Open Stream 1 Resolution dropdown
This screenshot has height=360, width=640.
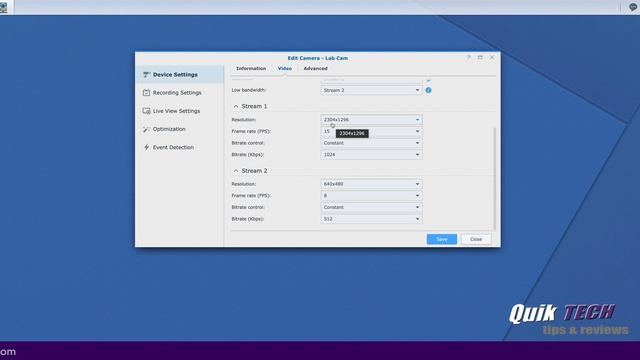371,120
